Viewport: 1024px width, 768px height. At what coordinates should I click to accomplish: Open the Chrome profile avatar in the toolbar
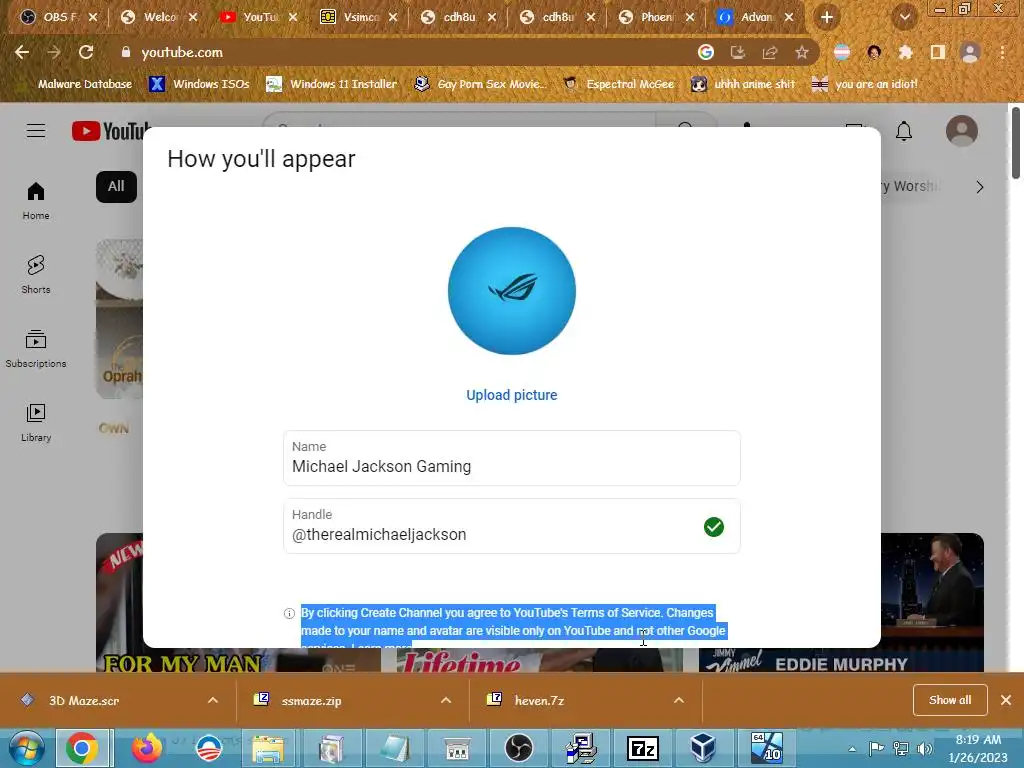[970, 52]
